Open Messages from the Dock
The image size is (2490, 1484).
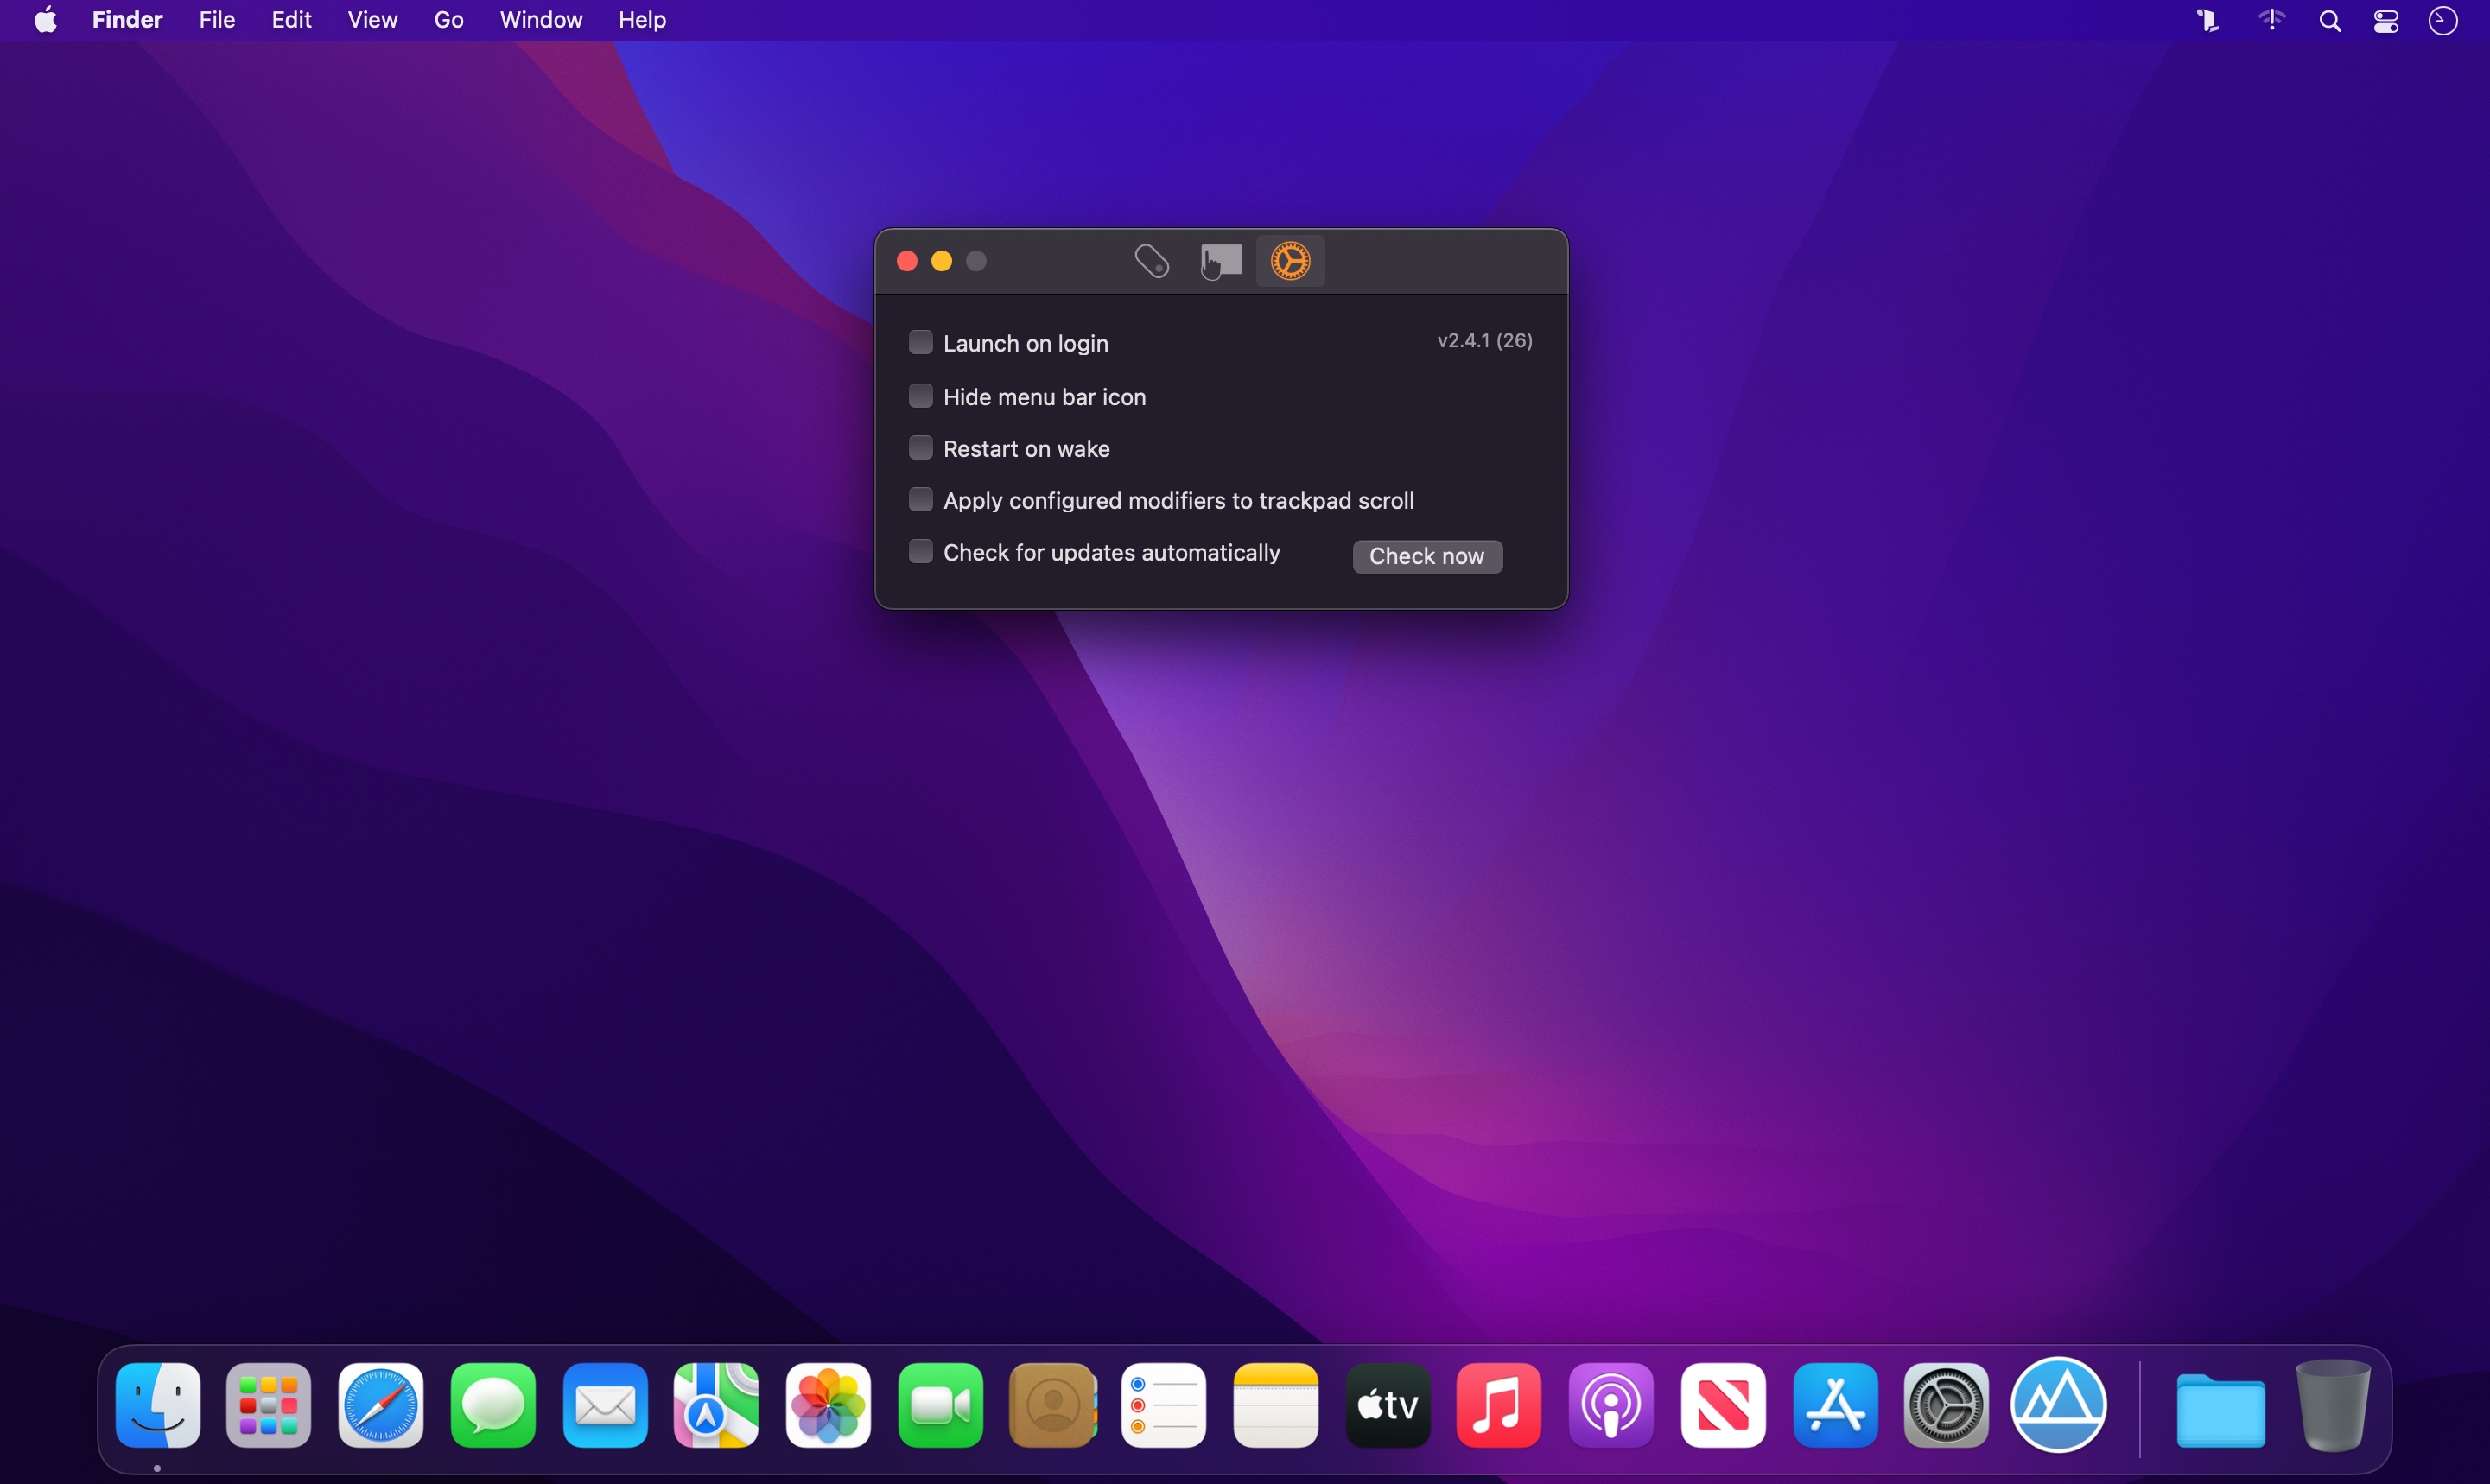(493, 1405)
